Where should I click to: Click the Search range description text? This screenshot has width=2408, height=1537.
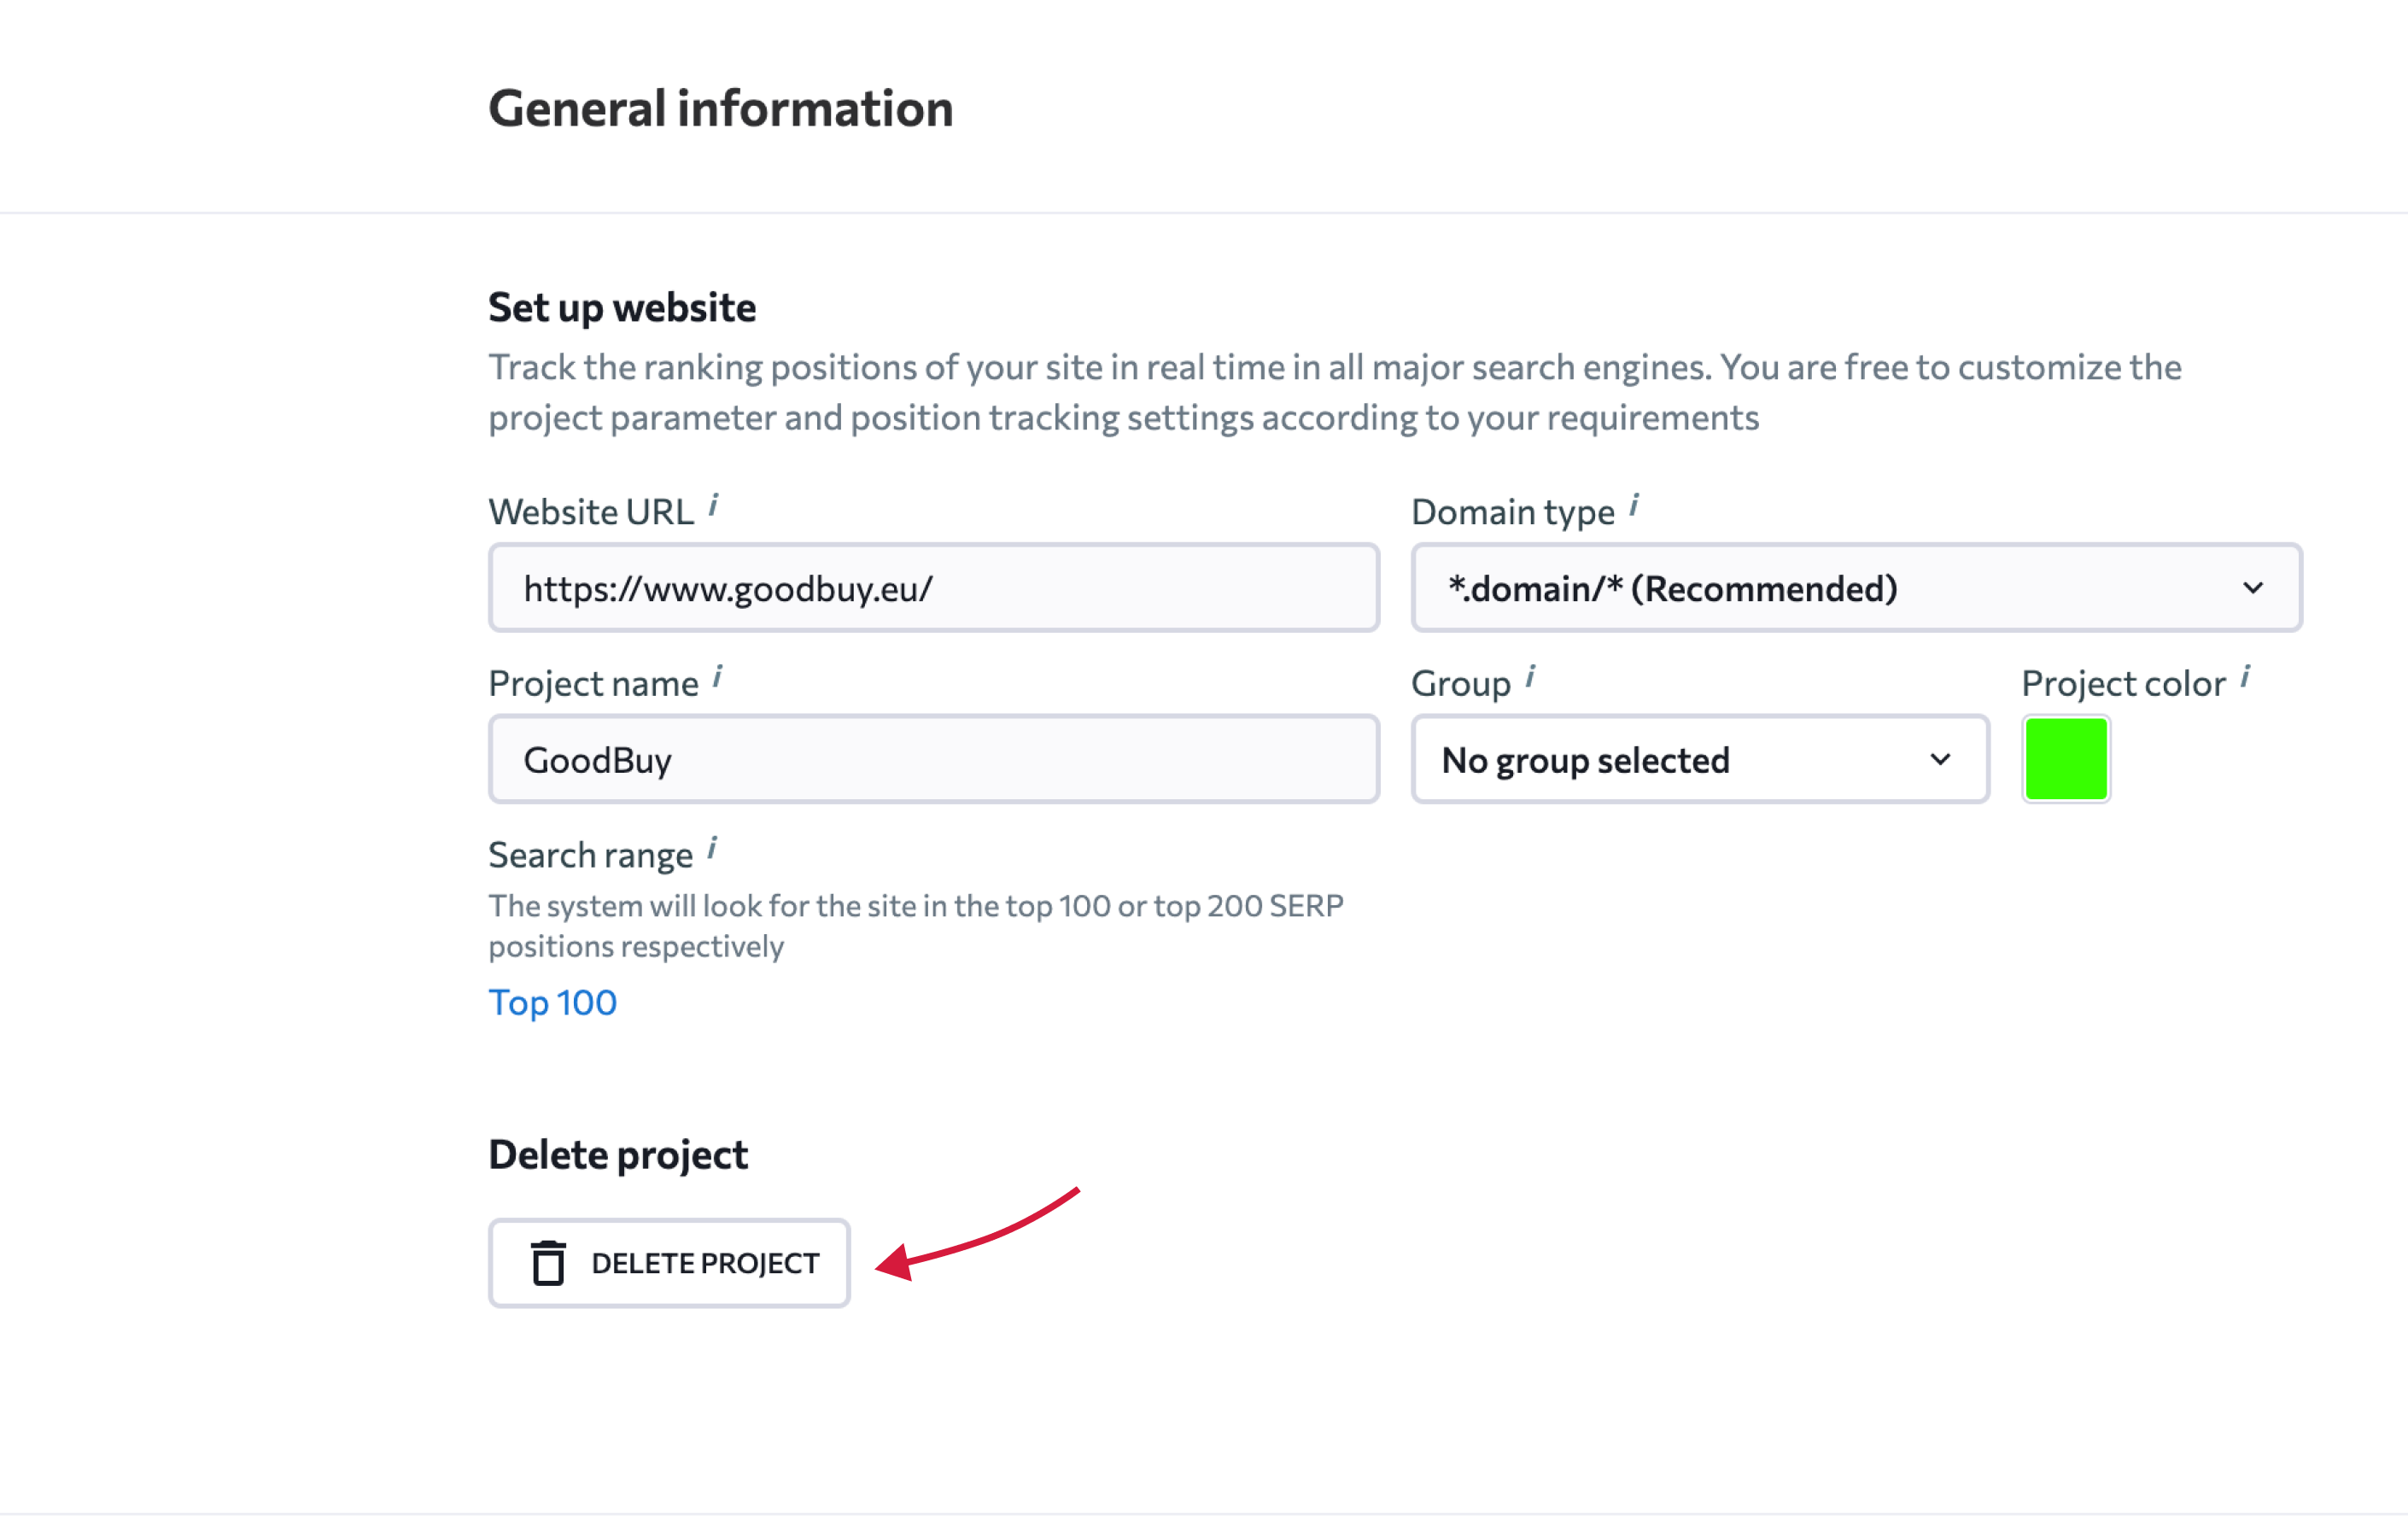coord(915,925)
